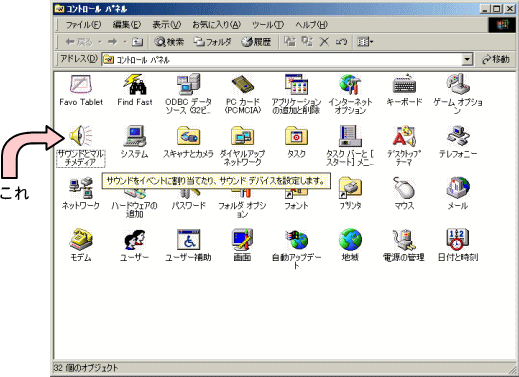This screenshot has height=377, width=519.
Task: Select the キーボード keyboard icon
Action: tap(404, 84)
